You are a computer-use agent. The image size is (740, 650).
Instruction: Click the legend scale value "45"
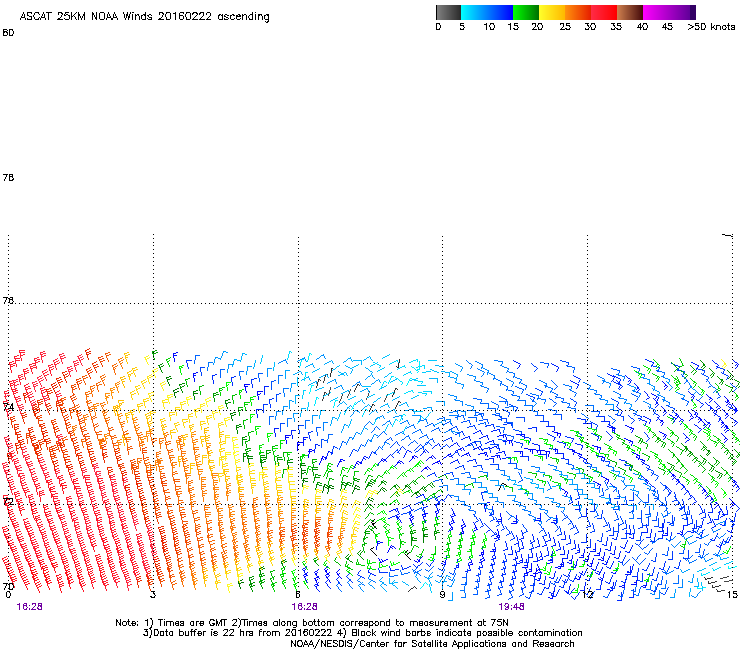coord(667,27)
